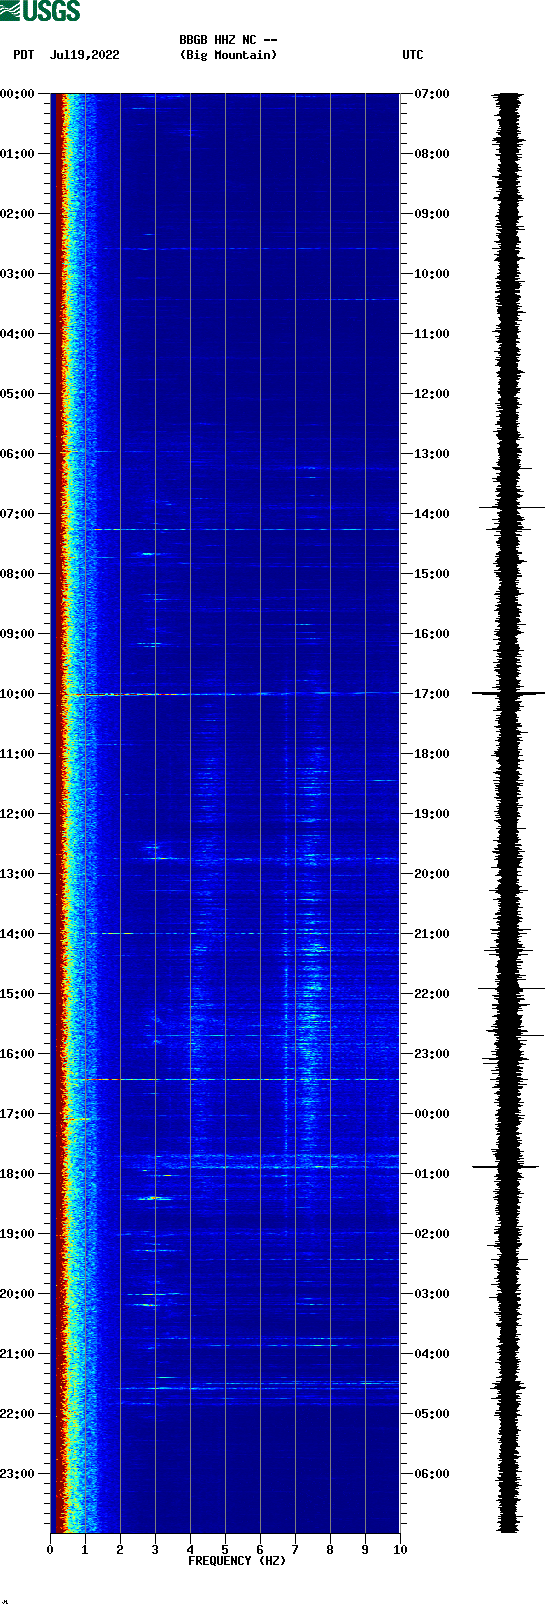The width and height of the screenshot is (552, 1613).
Task: Click the 01:00 UTC time label
Action: coord(432,1174)
